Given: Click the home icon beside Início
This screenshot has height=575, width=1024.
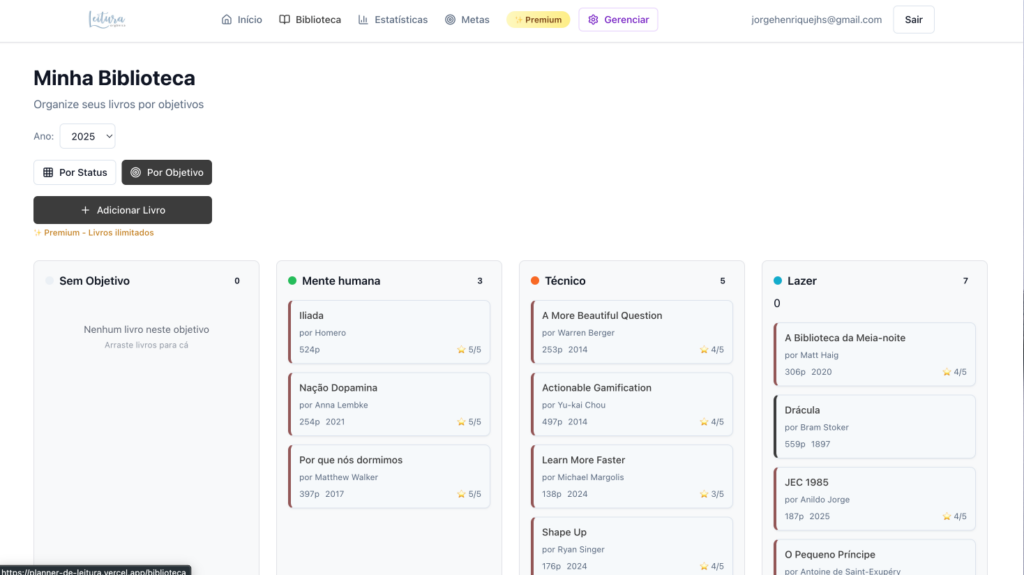Looking at the screenshot, I should point(227,20).
